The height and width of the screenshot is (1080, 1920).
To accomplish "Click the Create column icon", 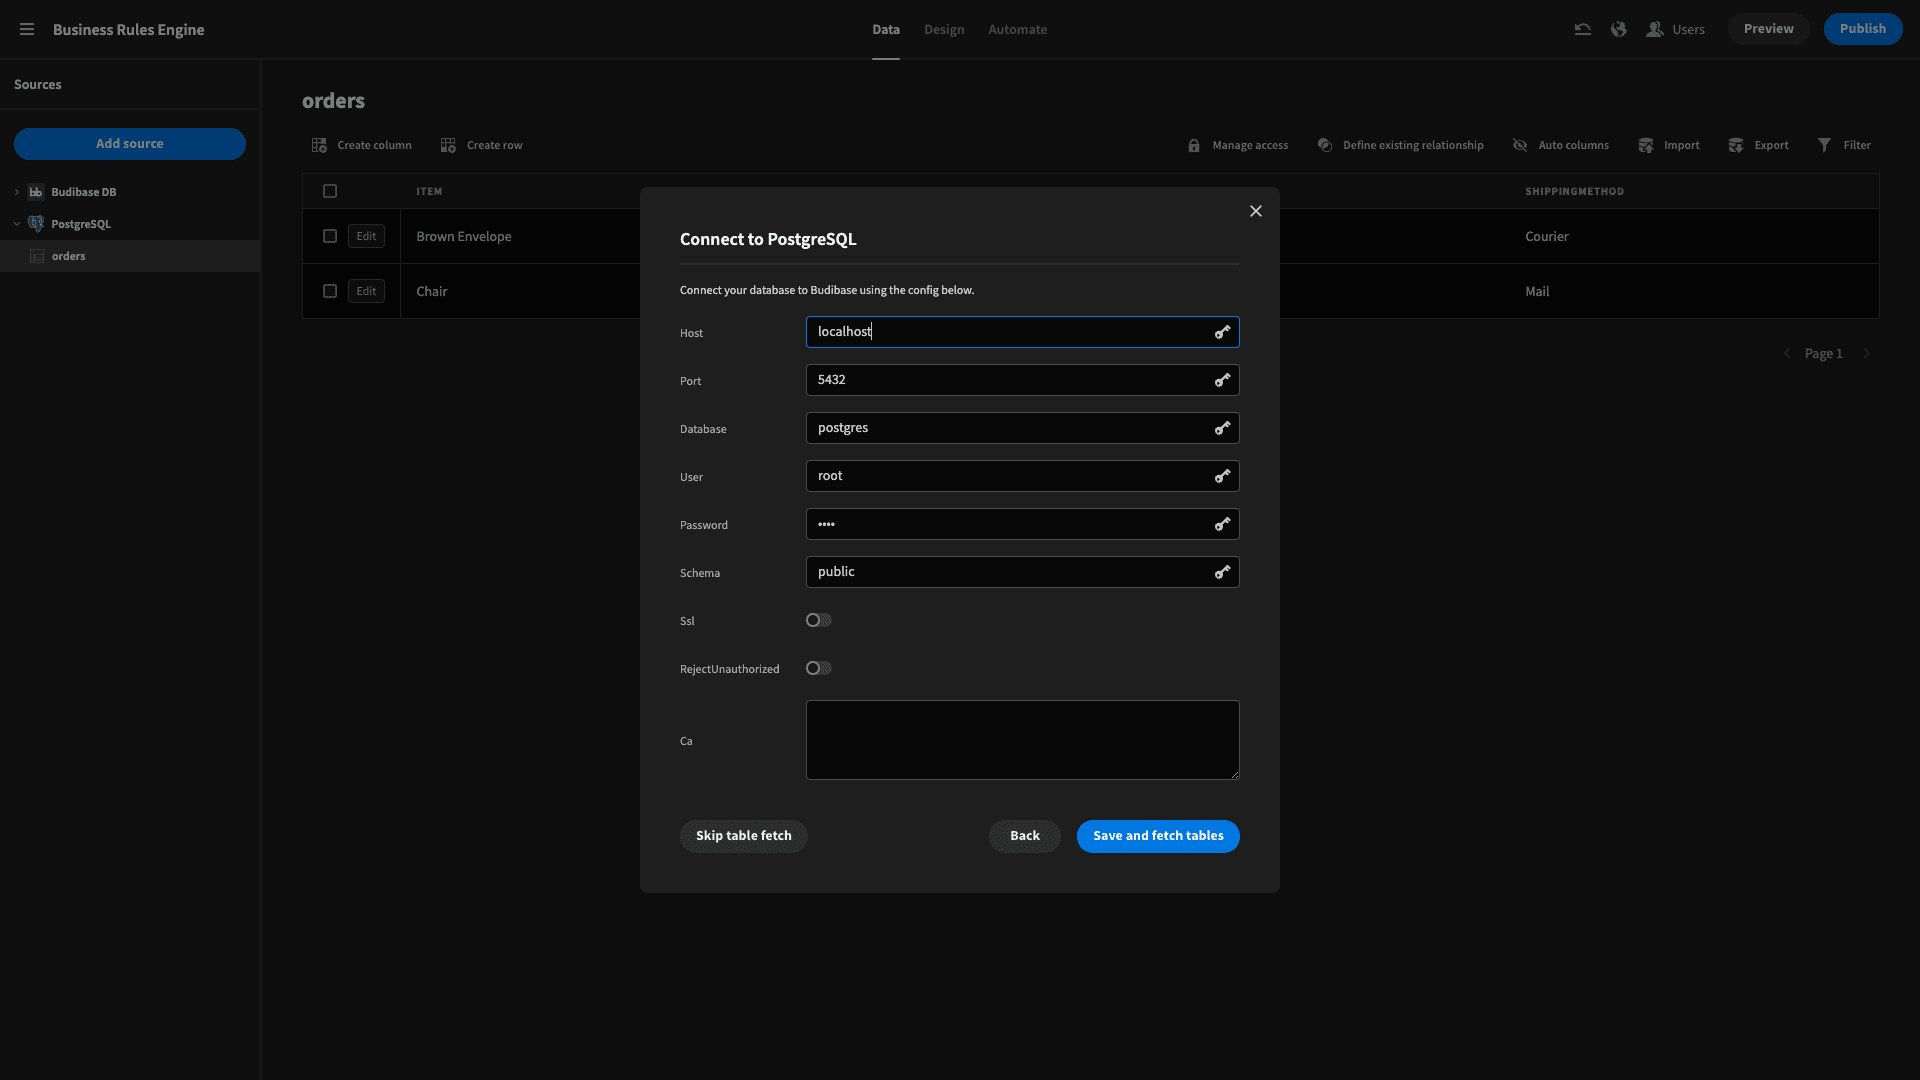I will [x=319, y=145].
